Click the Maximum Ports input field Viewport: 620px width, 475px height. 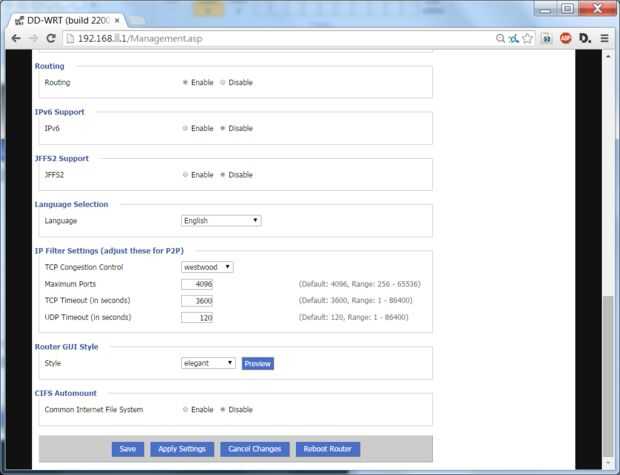197,284
